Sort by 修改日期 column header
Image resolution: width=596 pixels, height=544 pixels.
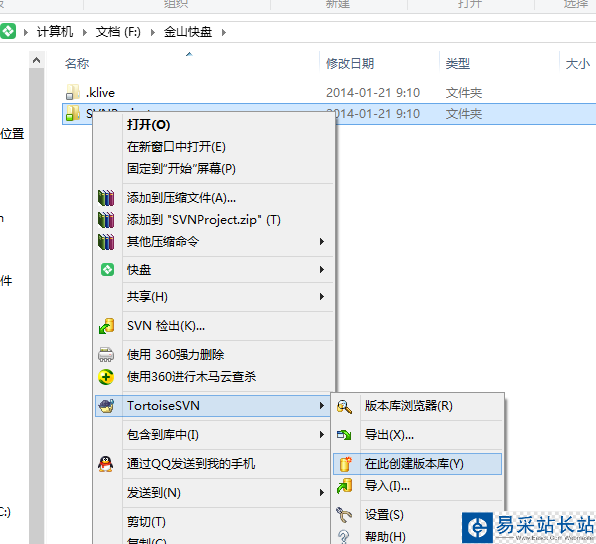pos(350,63)
